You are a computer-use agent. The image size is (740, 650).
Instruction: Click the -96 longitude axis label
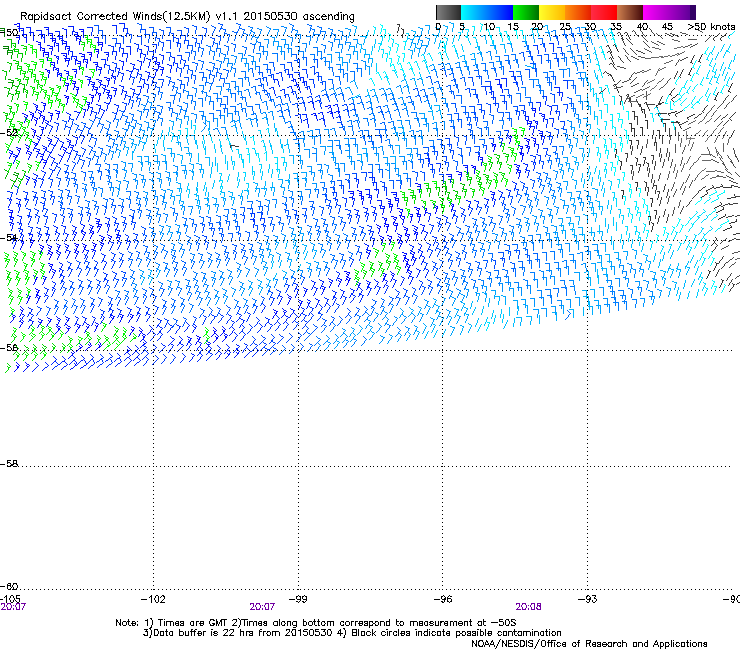tap(443, 599)
